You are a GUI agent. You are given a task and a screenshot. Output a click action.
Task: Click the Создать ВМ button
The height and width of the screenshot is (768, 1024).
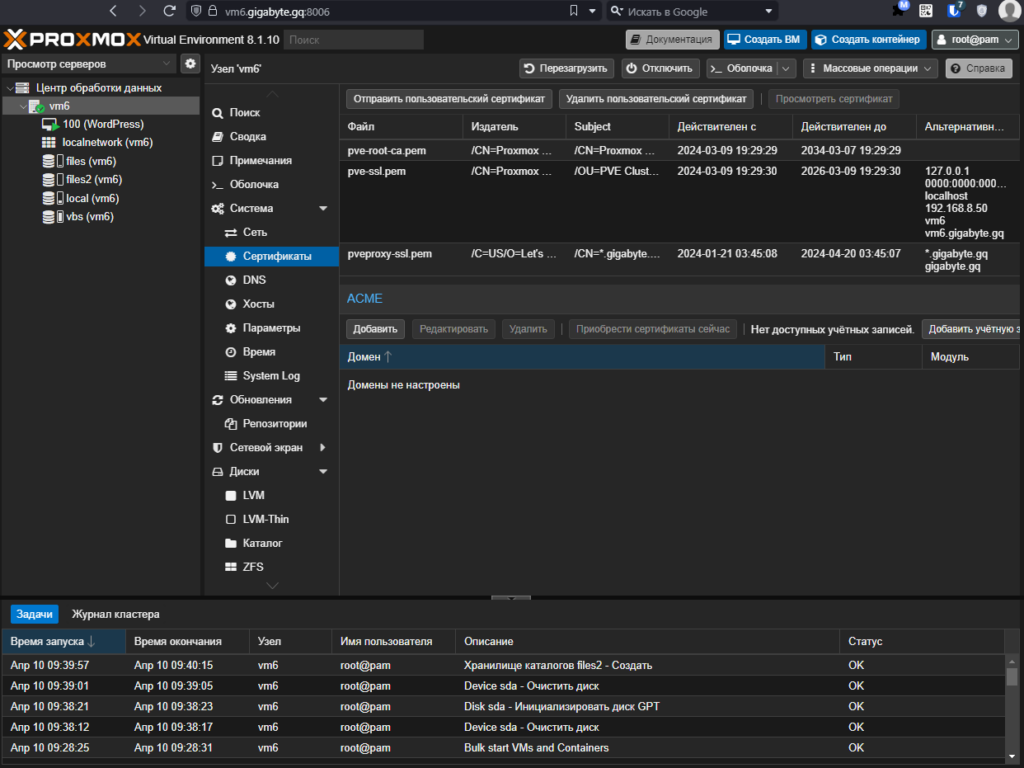coord(764,40)
